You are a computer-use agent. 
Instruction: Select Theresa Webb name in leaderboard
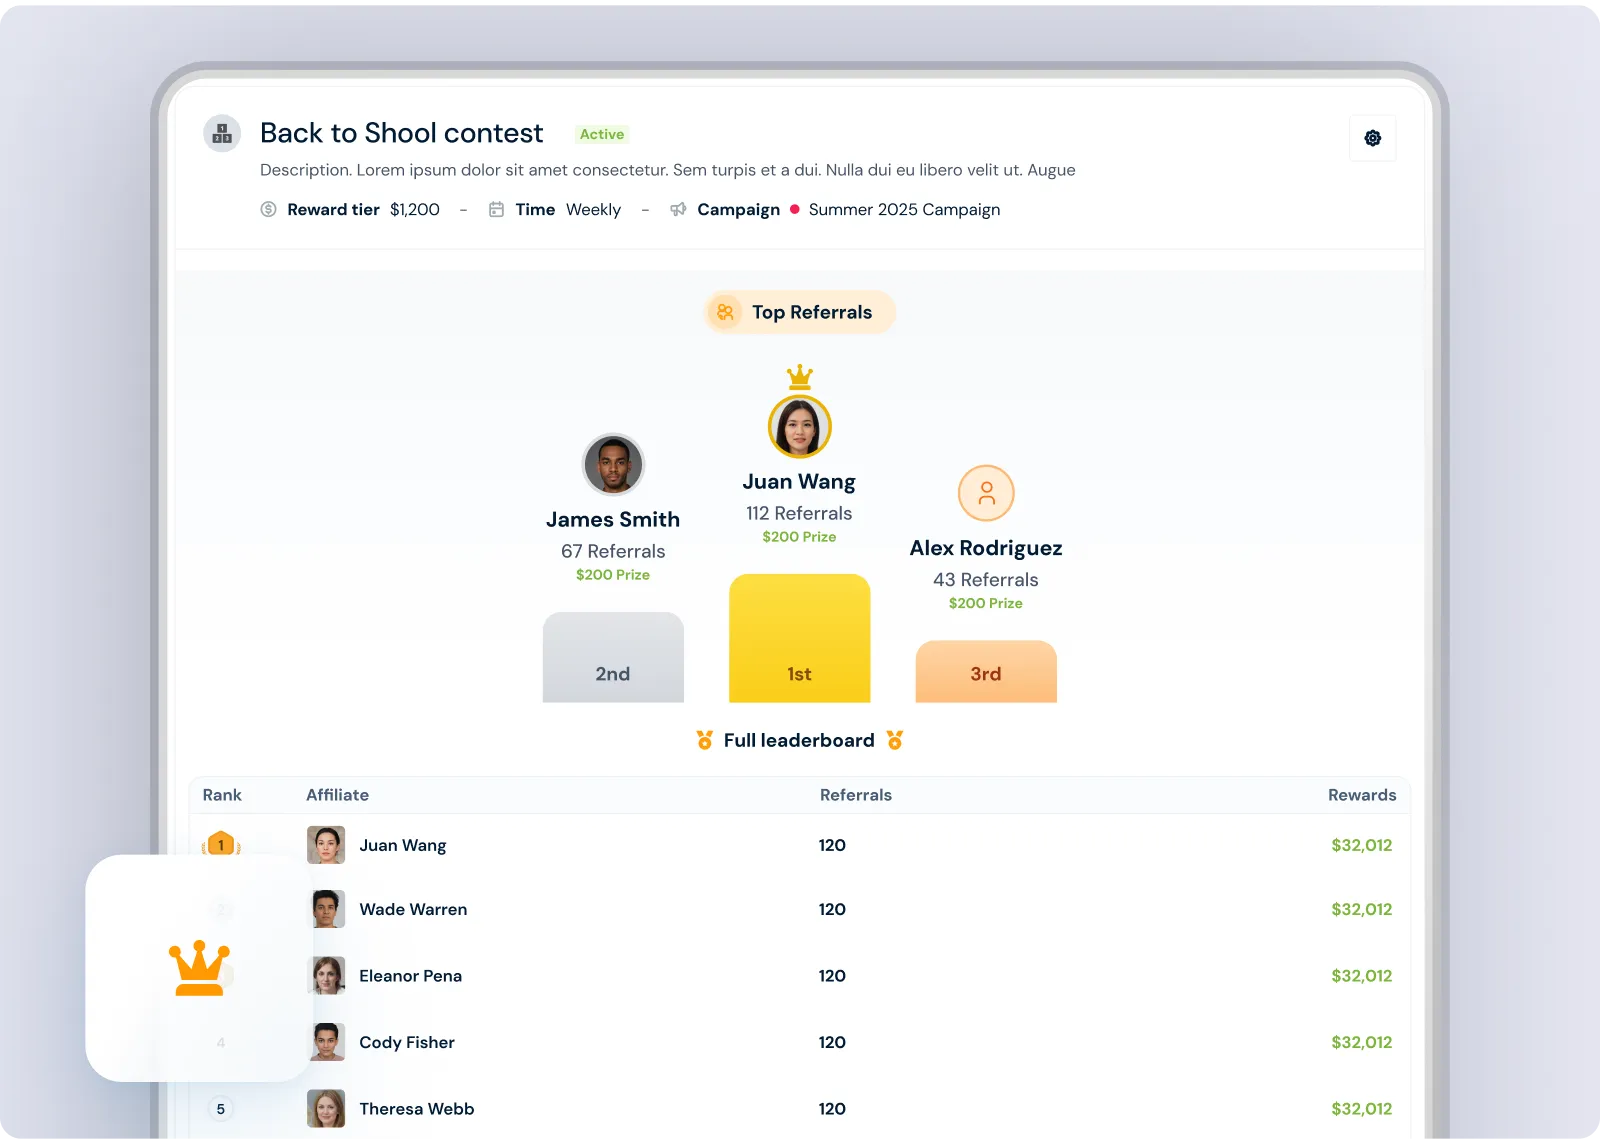(x=417, y=1109)
